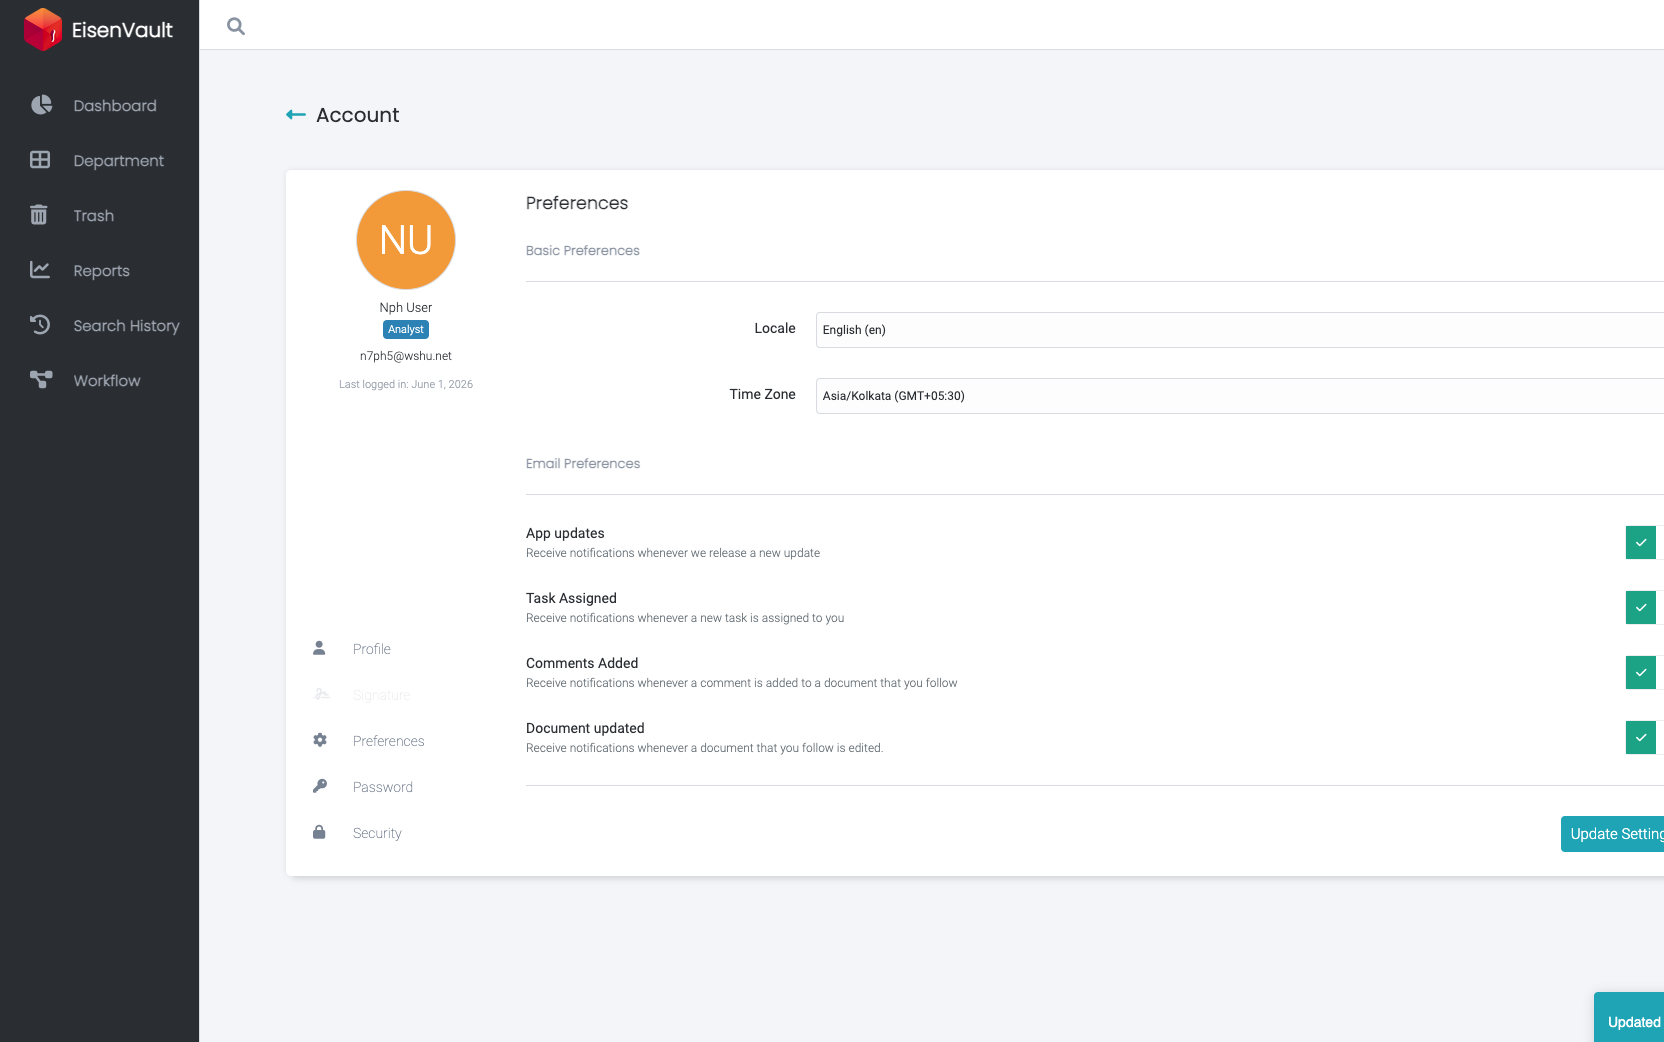
Task: Open Dashboard via its pie-chart icon
Action: 41,105
